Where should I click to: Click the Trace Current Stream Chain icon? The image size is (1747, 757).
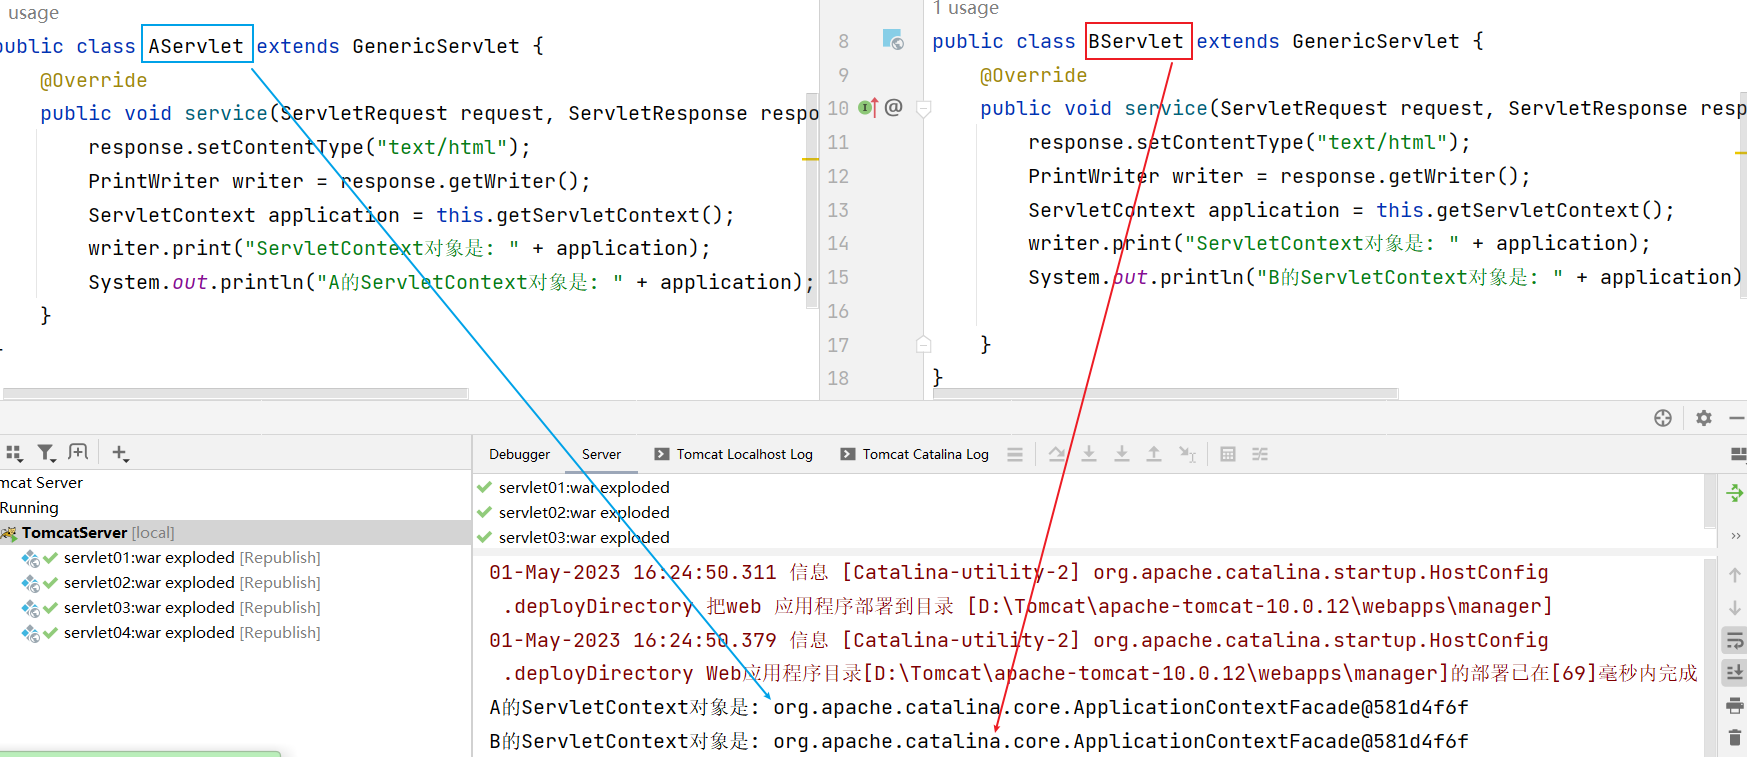(1260, 454)
